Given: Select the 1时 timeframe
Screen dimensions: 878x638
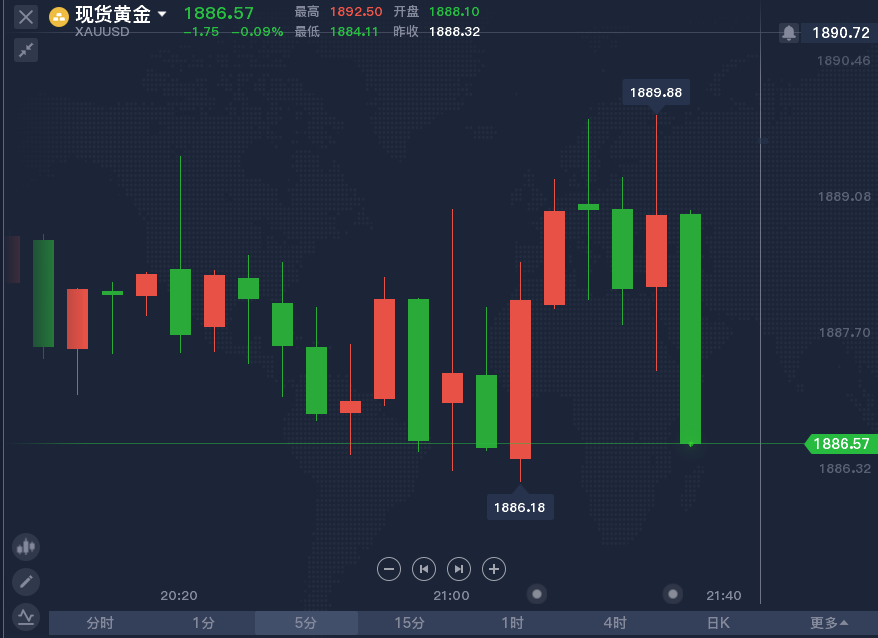Looking at the screenshot, I should [x=512, y=623].
